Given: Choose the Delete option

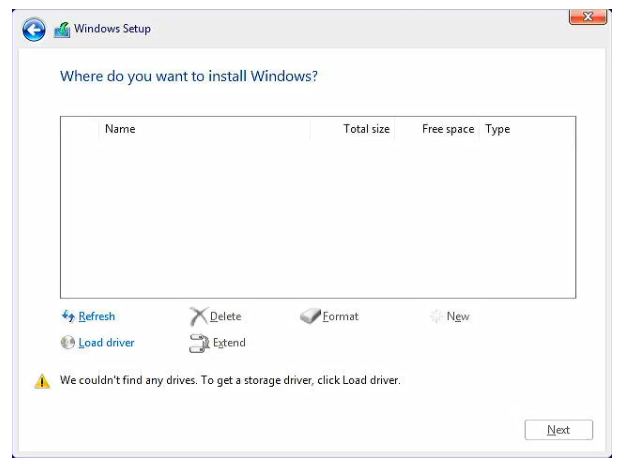Looking at the screenshot, I should click(225, 316).
